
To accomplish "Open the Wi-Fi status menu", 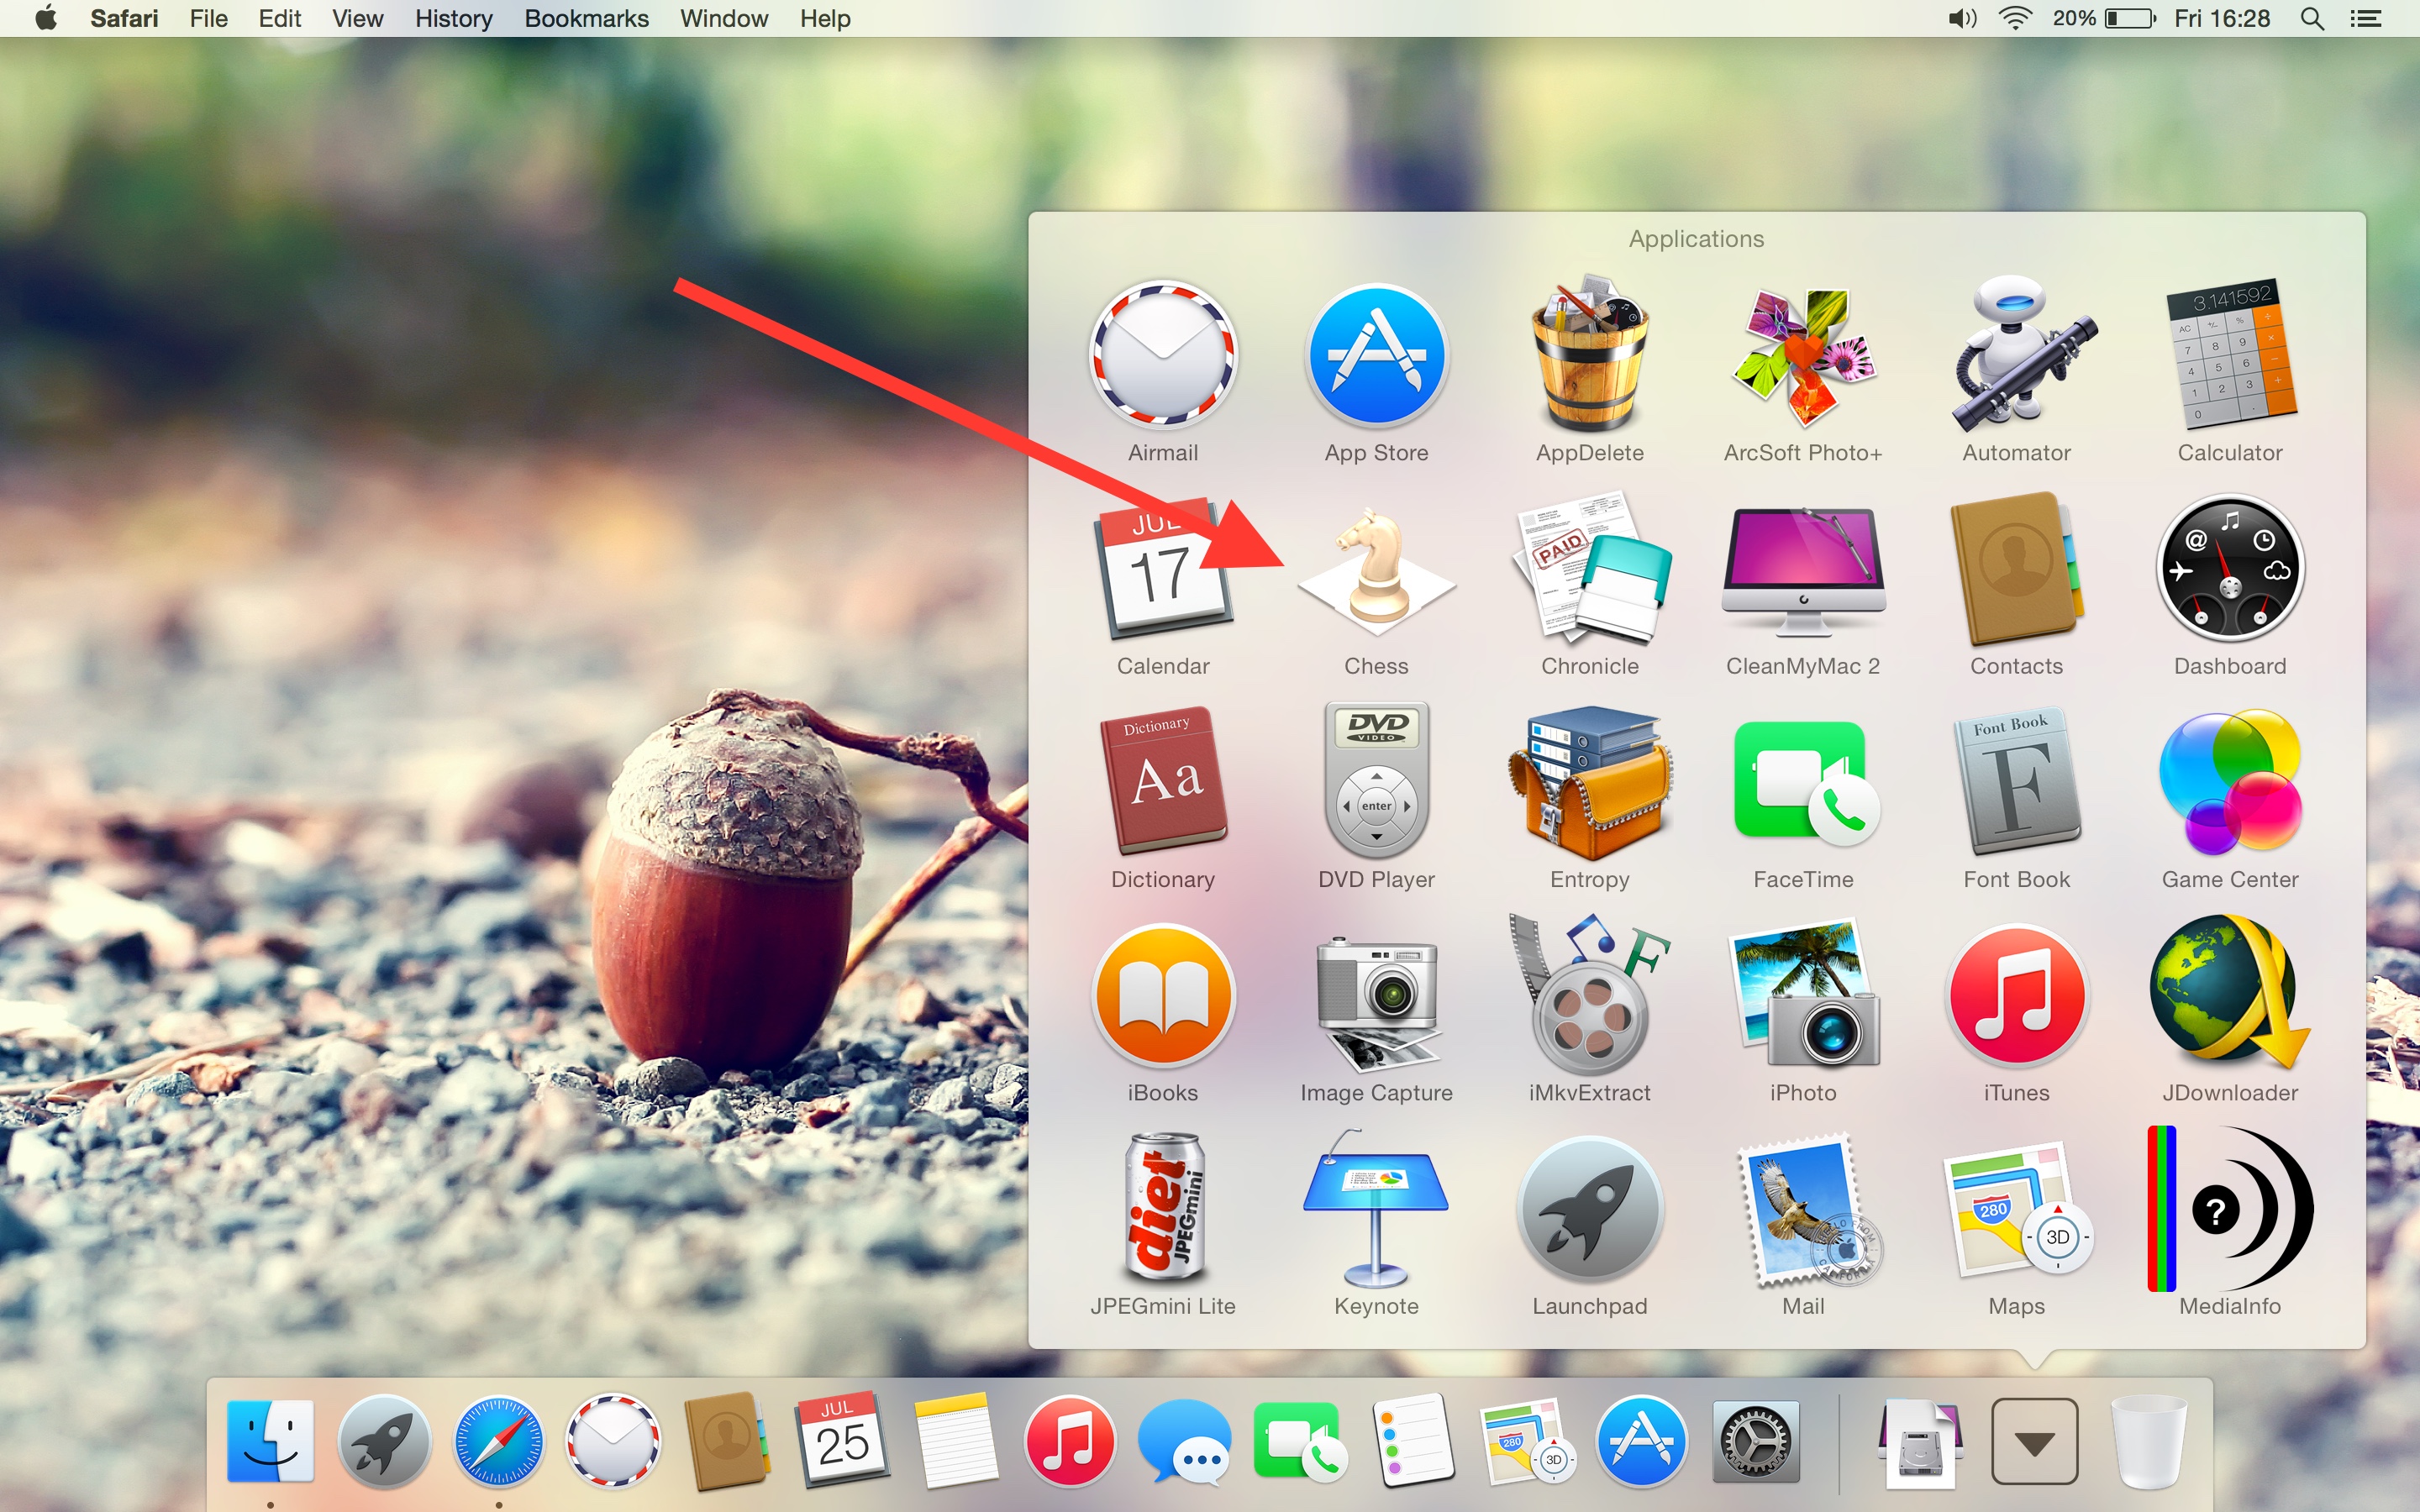I will (2015, 19).
